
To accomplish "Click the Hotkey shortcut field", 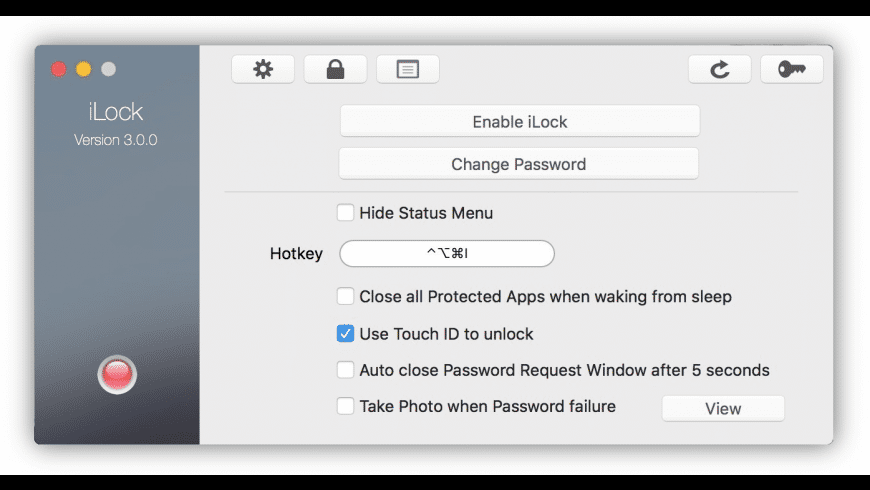I will [447, 254].
